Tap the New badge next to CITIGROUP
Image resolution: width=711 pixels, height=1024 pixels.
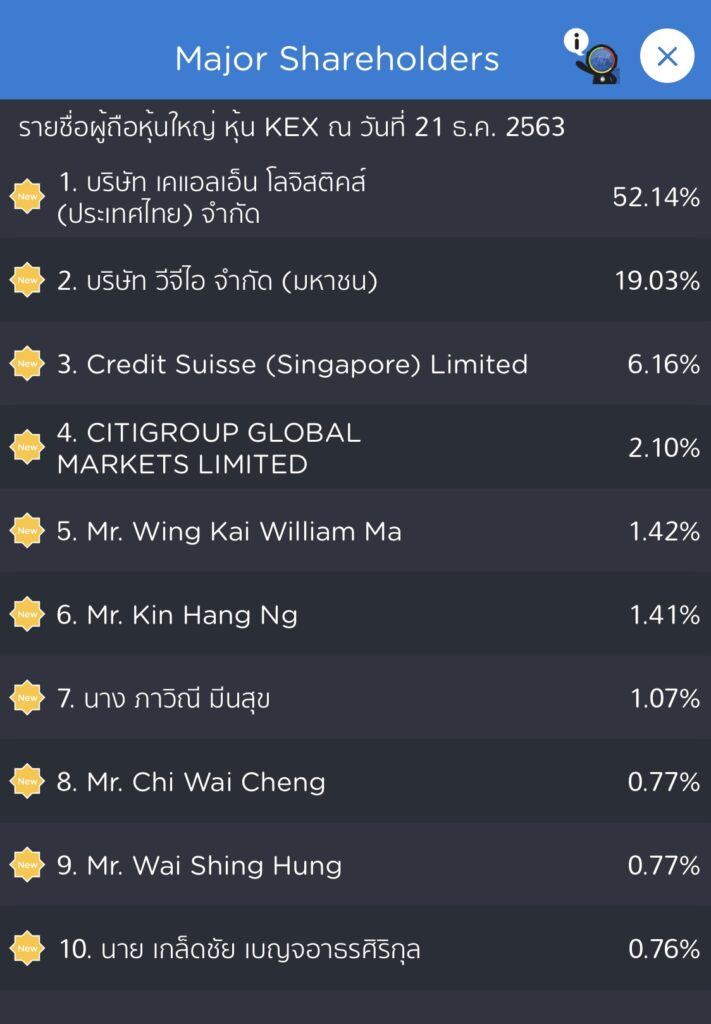pyautogui.click(x=27, y=448)
